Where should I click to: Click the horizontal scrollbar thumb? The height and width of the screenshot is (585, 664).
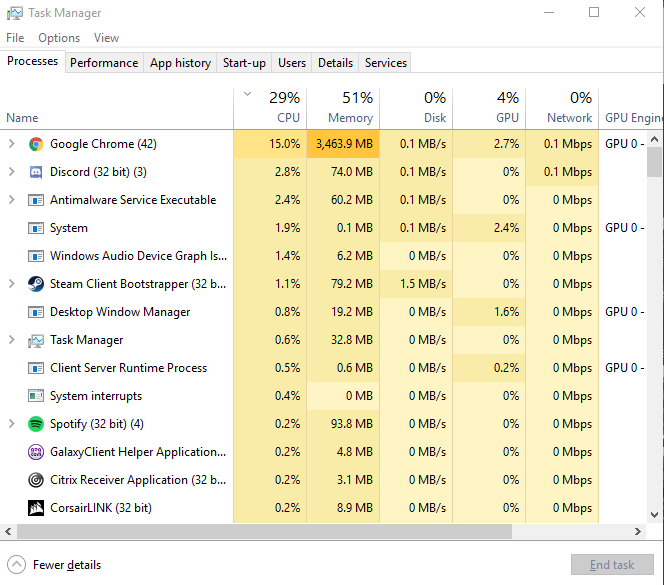[264, 531]
